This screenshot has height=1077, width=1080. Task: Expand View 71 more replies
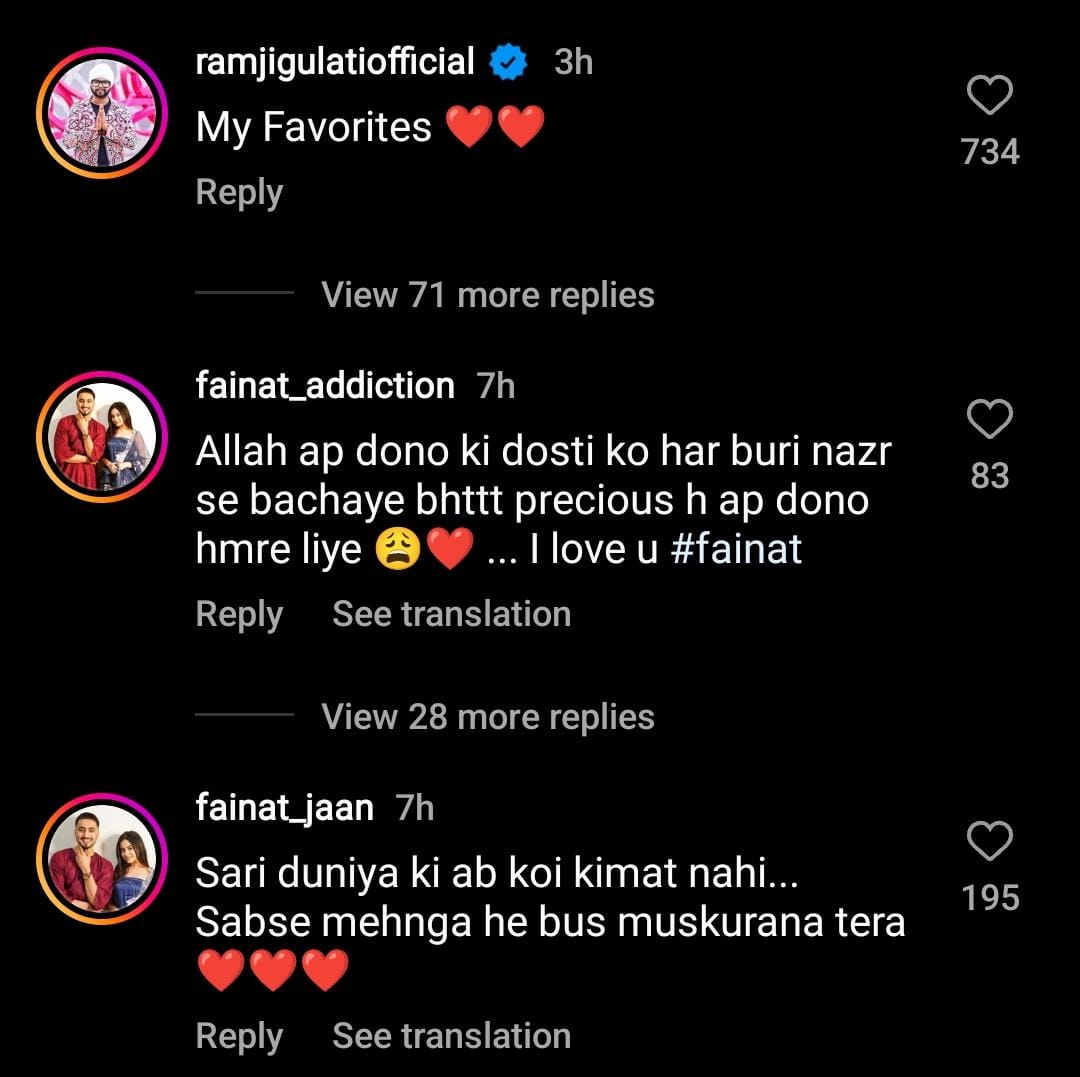point(487,295)
